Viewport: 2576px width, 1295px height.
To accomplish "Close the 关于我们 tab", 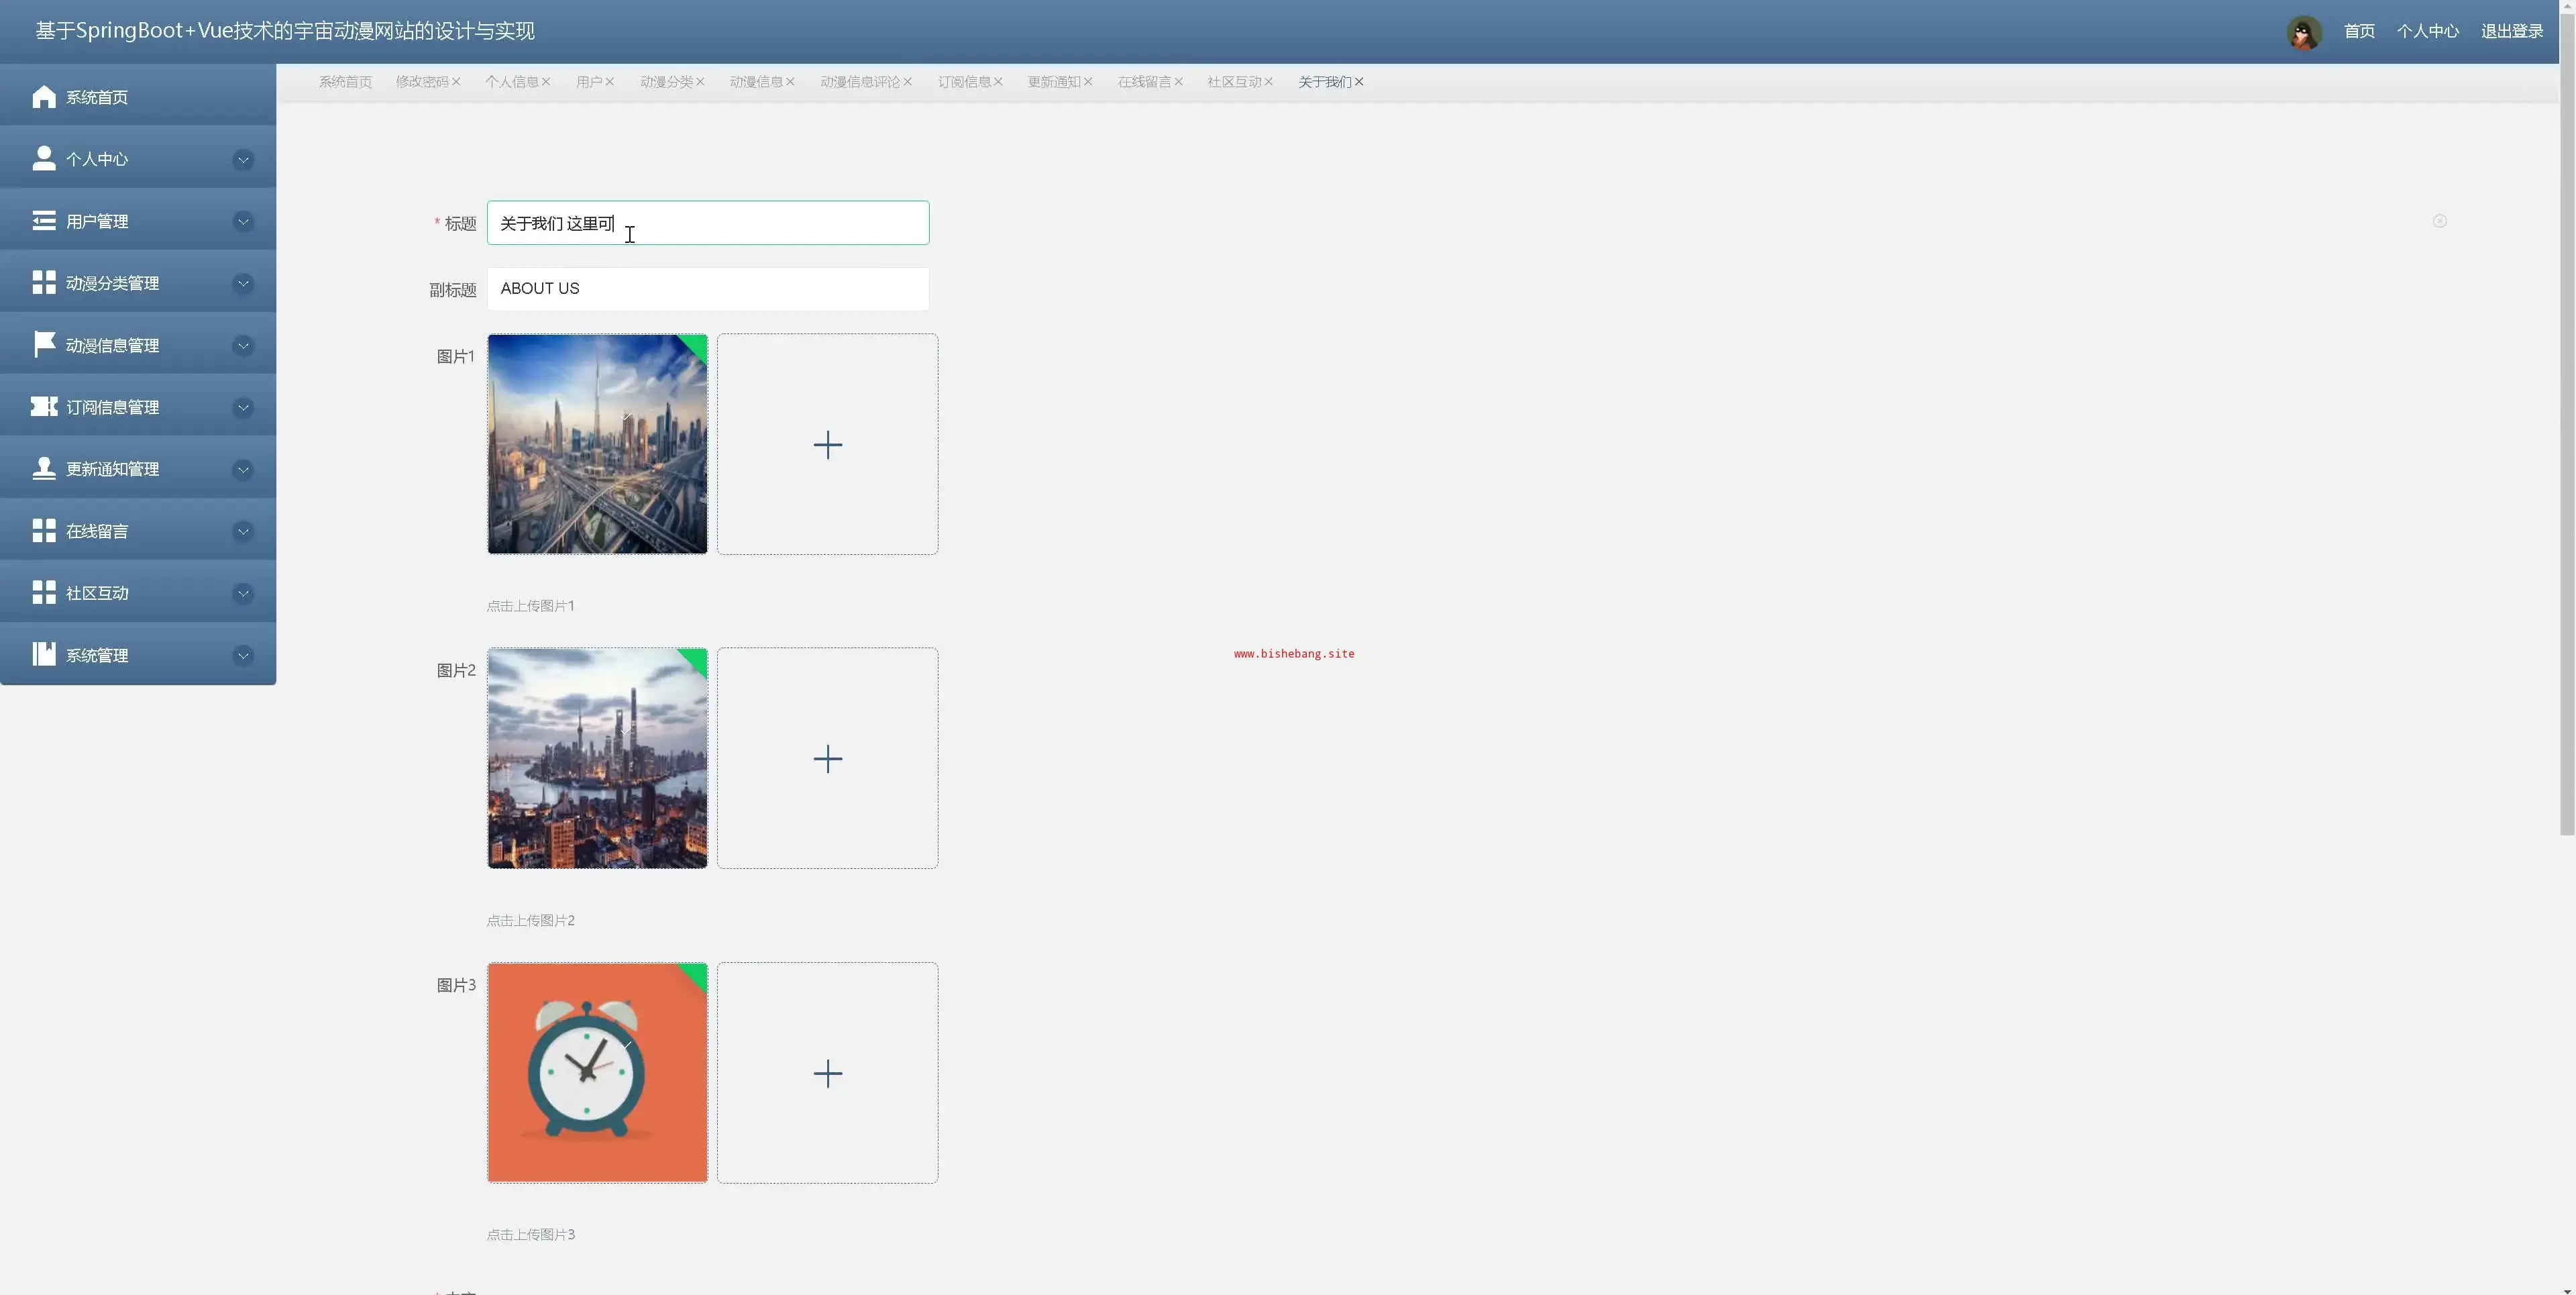I will [1359, 82].
